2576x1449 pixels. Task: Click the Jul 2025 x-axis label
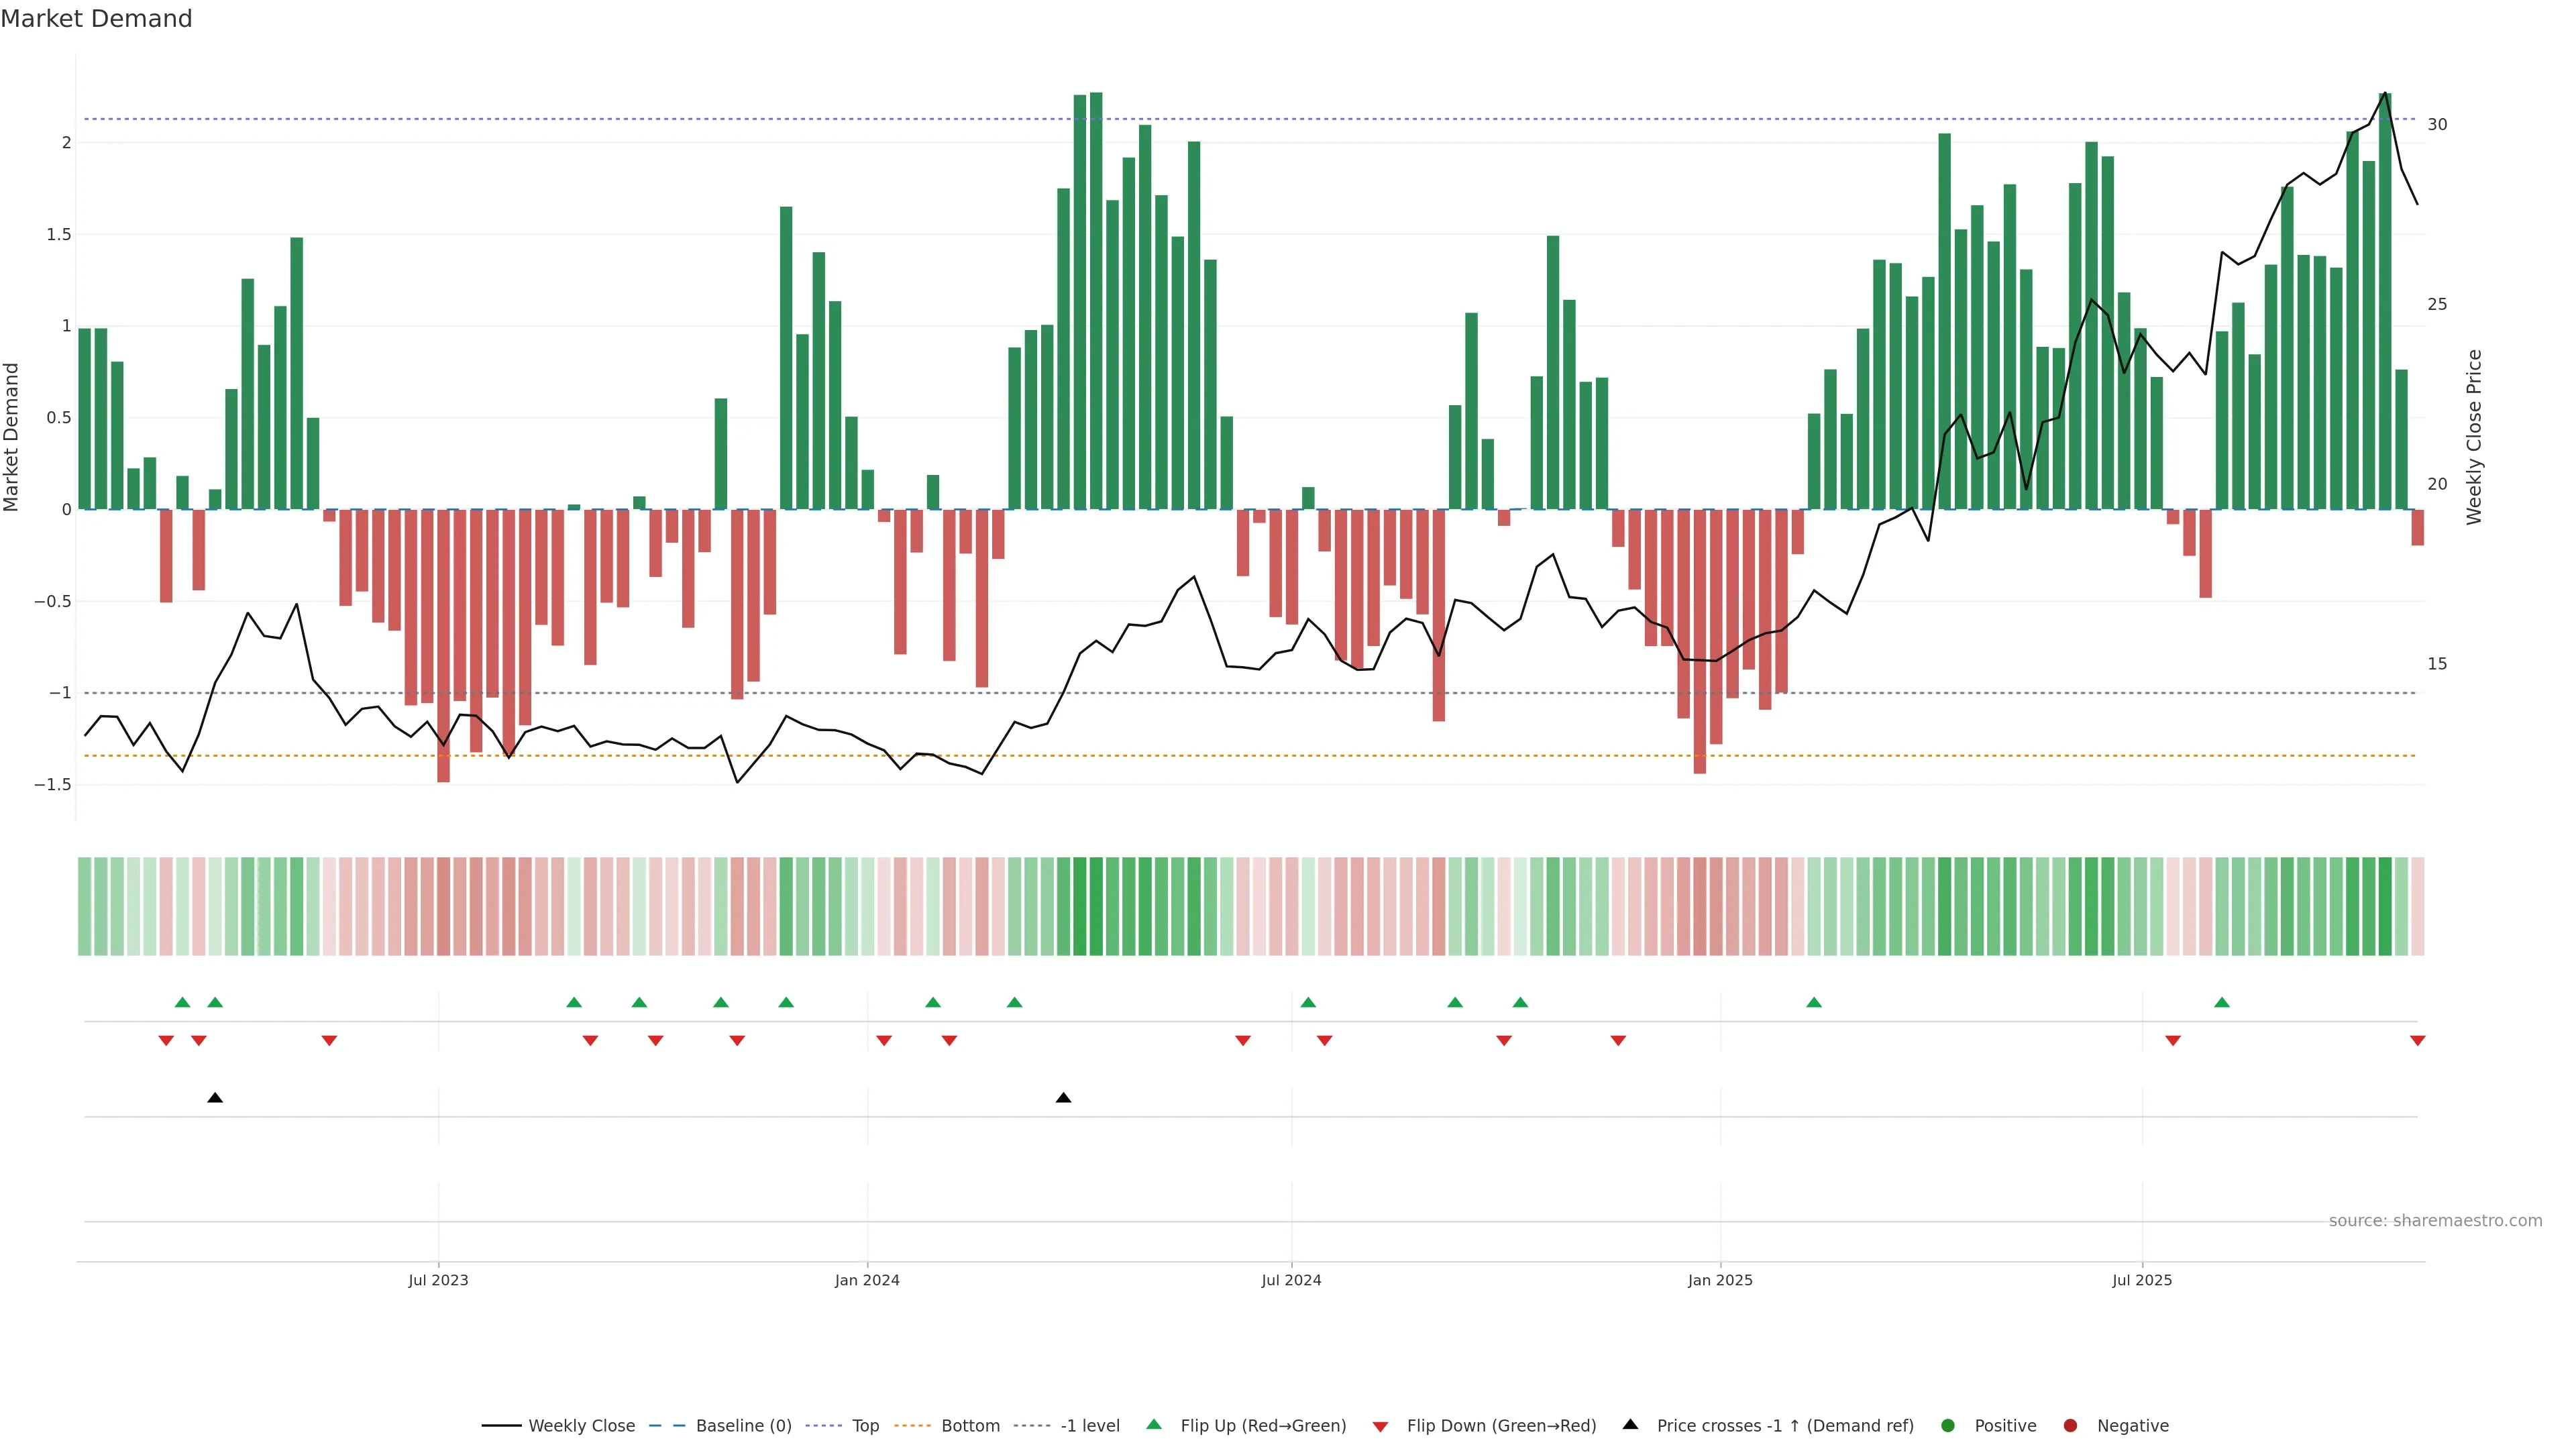click(2142, 1280)
